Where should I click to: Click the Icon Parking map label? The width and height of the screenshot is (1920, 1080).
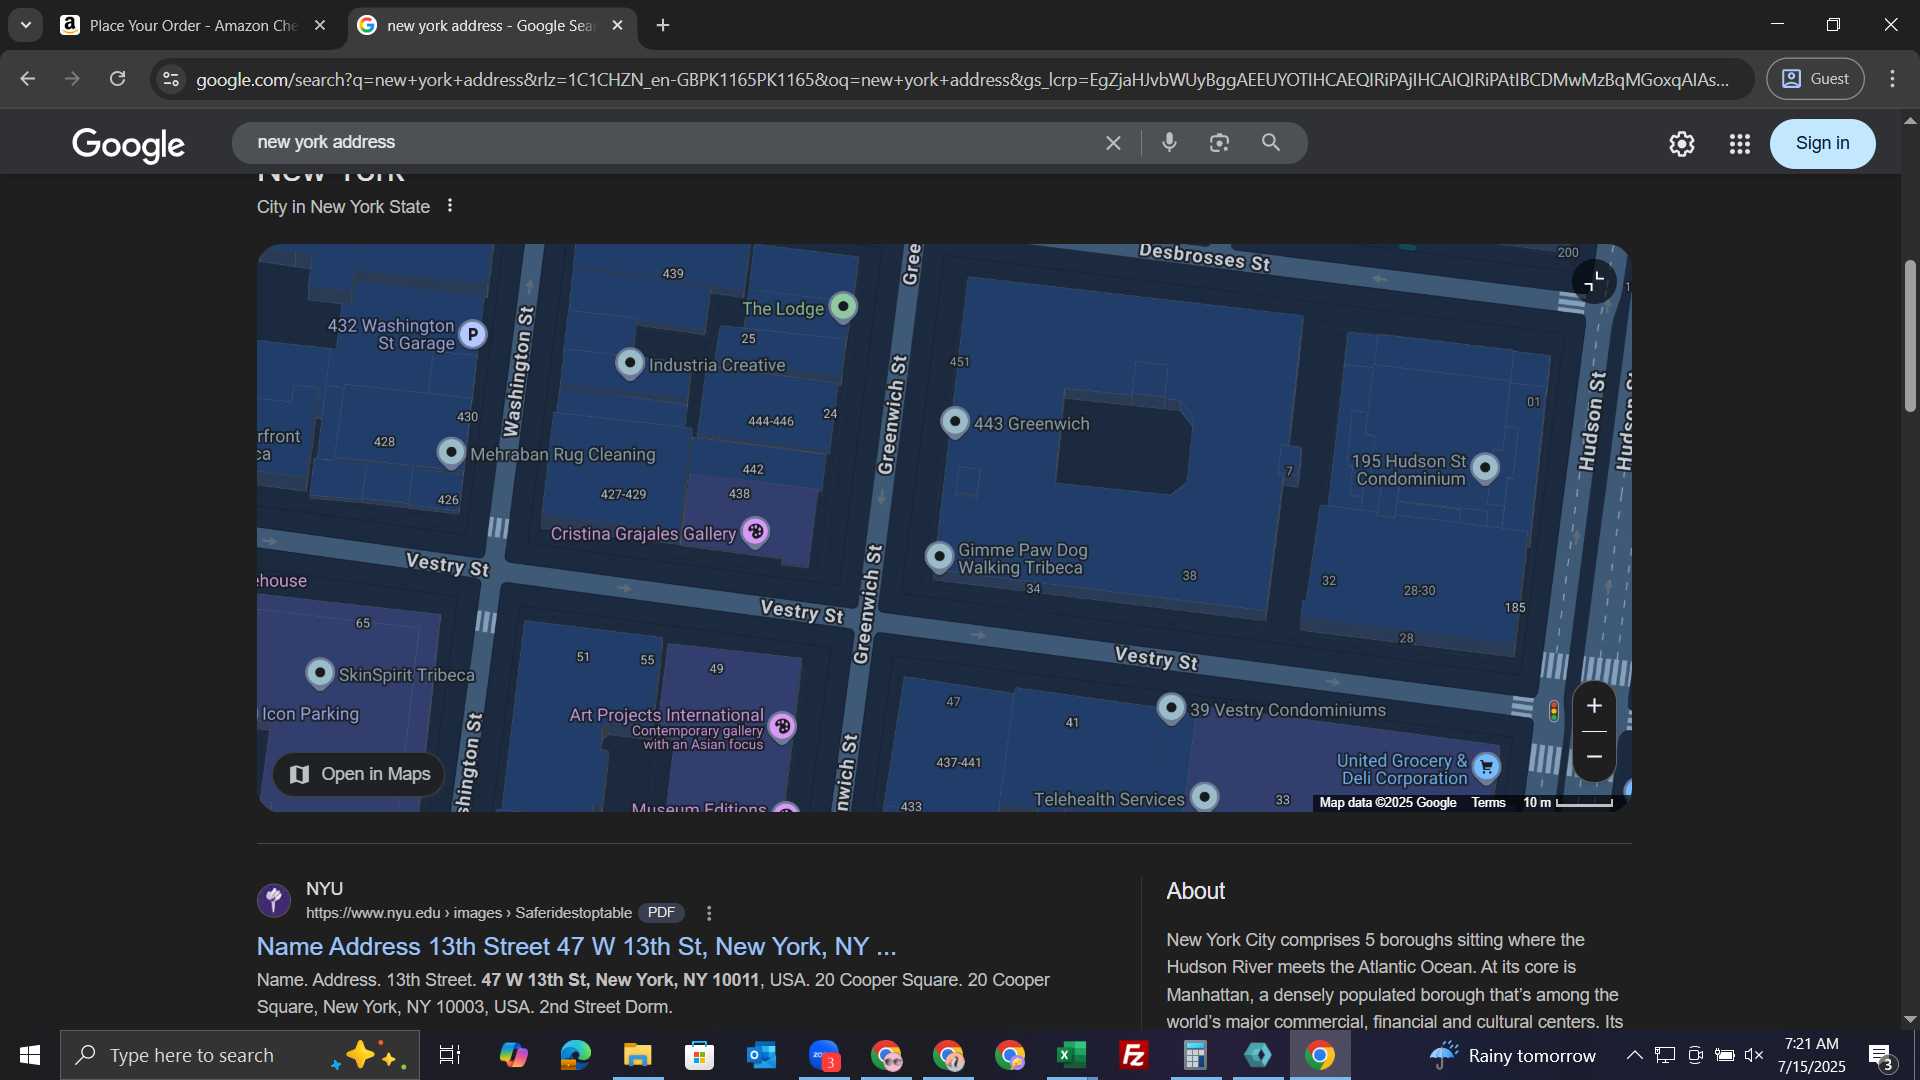point(310,714)
